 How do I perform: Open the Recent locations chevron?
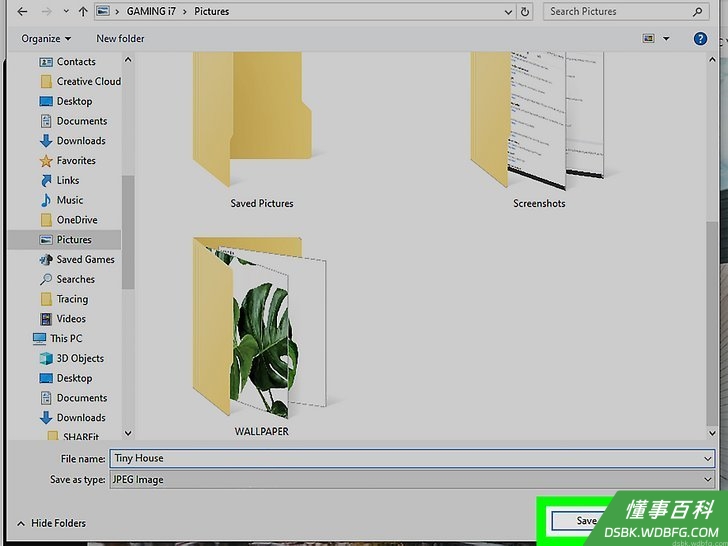coord(66,12)
